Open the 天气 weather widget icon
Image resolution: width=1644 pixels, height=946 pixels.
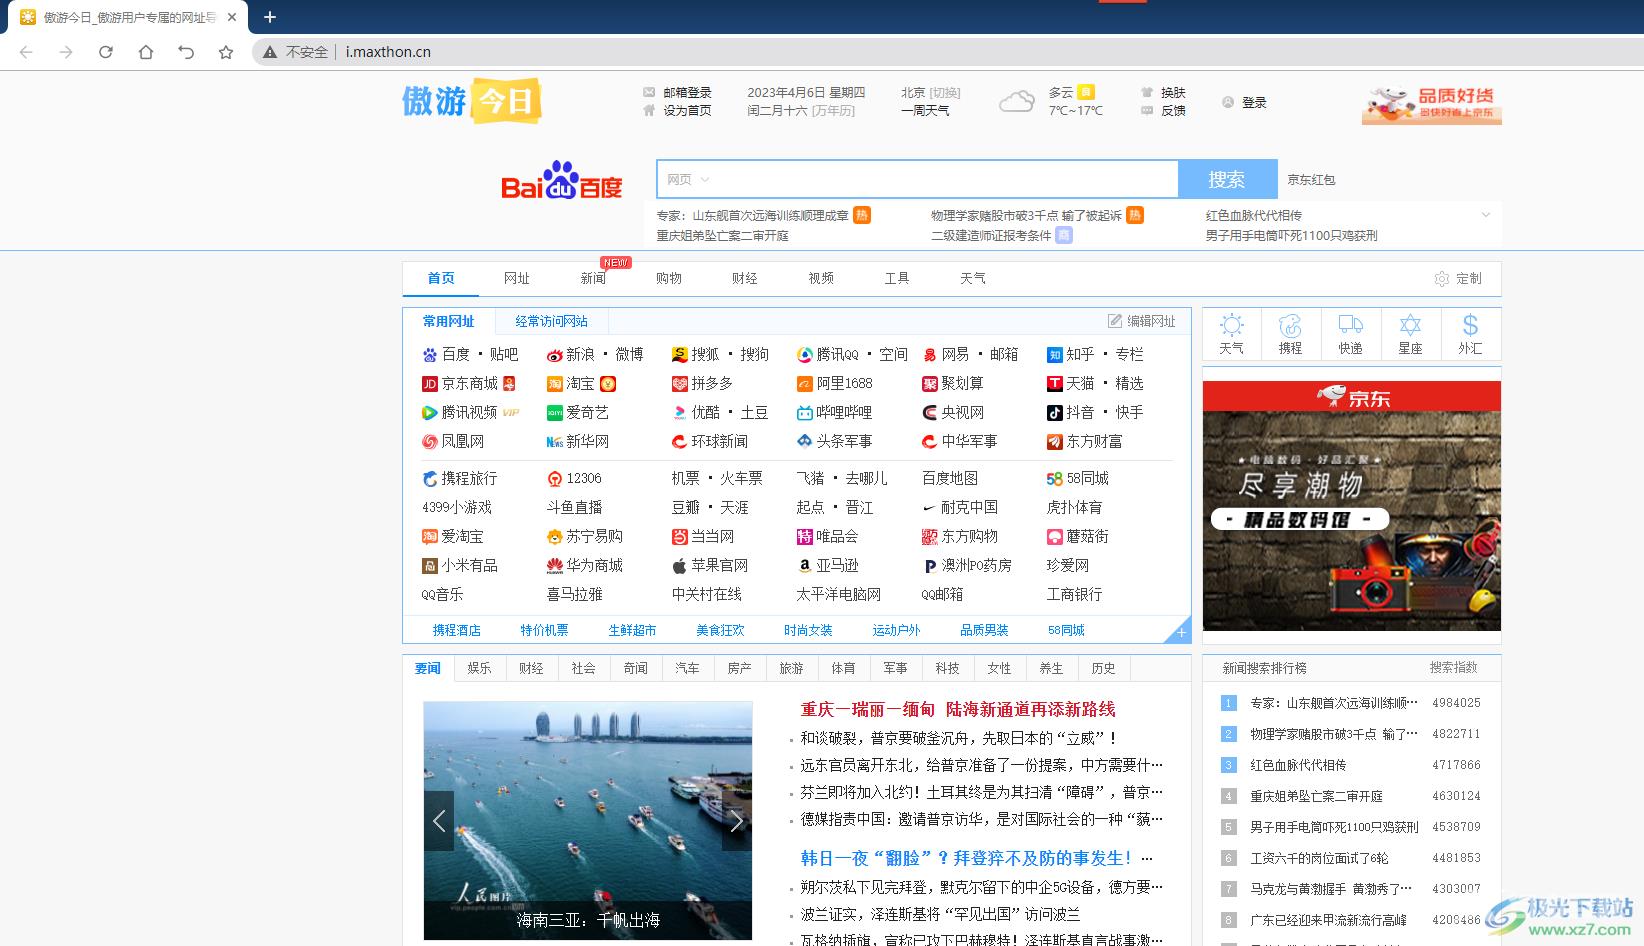point(1232,334)
